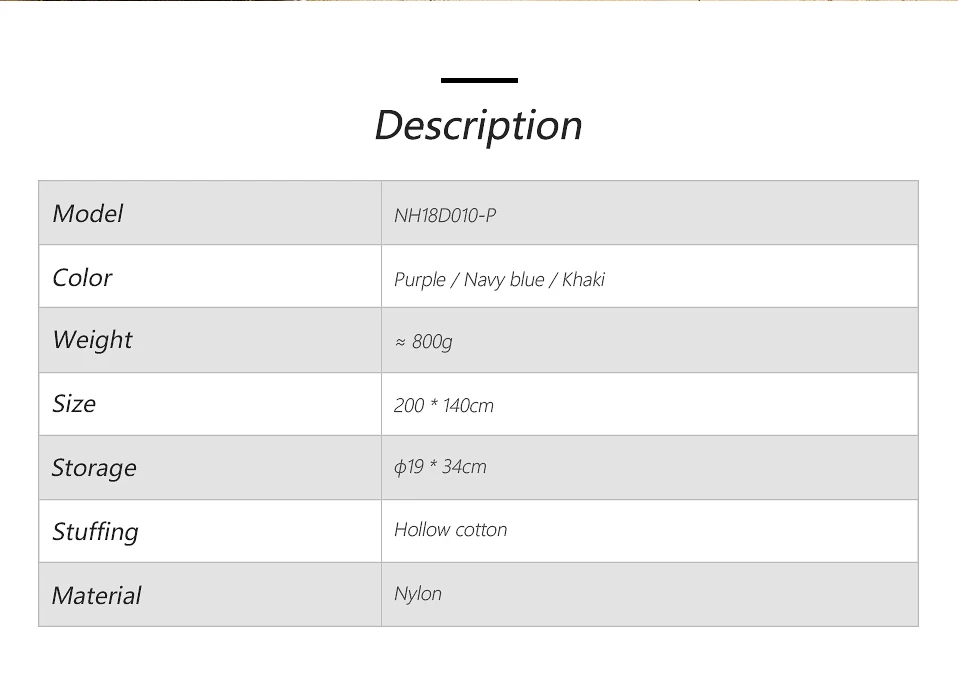
Task: Click the Nylon material value
Action: [x=418, y=593]
